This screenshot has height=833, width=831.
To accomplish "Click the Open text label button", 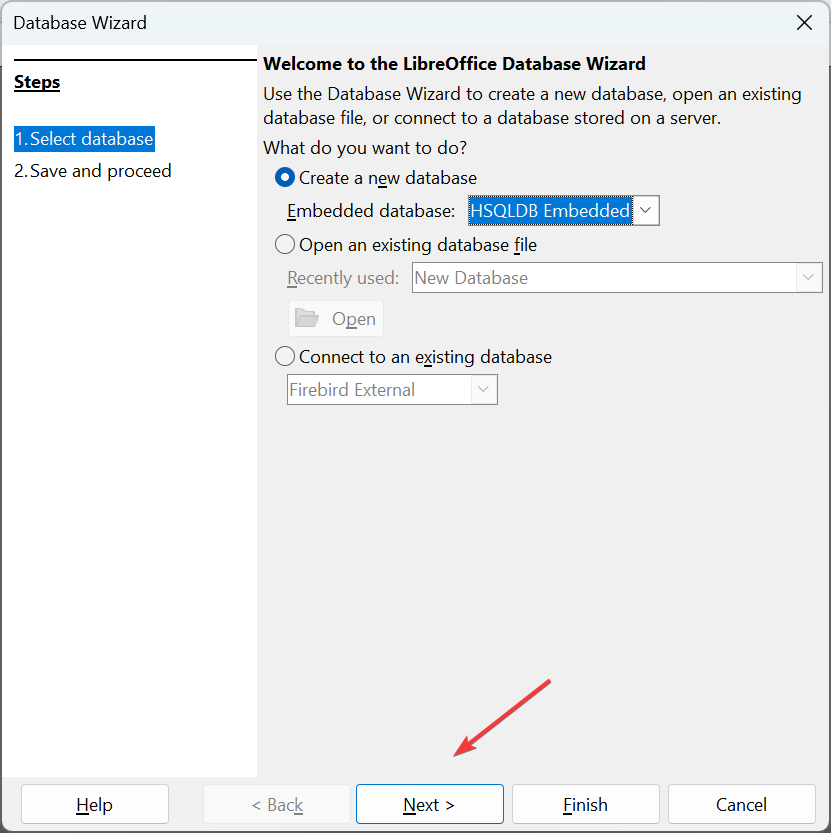I will 354,319.
